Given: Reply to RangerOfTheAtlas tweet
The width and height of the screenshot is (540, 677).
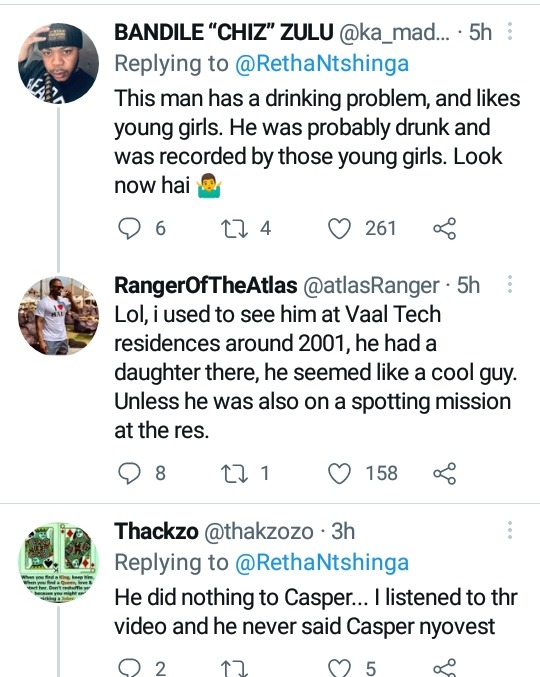Looking at the screenshot, I should 129,473.
